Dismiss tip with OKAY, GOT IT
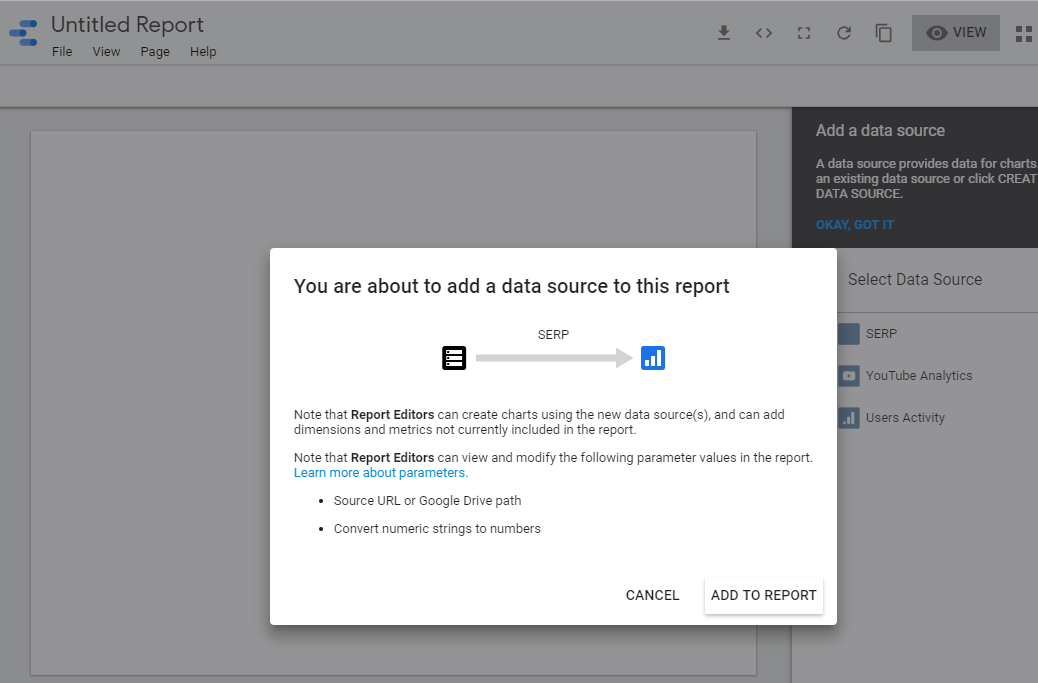1038x683 pixels. click(855, 225)
